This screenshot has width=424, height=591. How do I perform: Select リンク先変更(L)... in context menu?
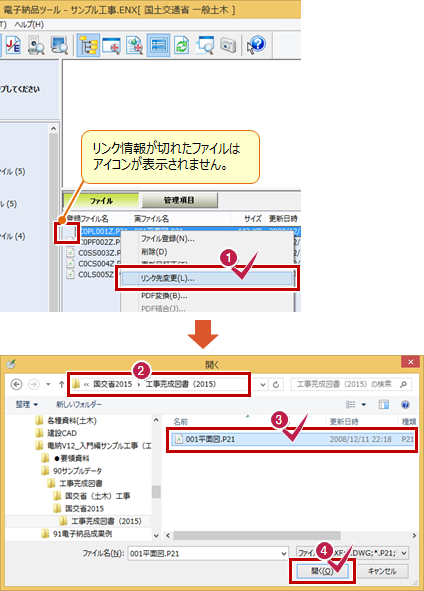(x=206, y=279)
